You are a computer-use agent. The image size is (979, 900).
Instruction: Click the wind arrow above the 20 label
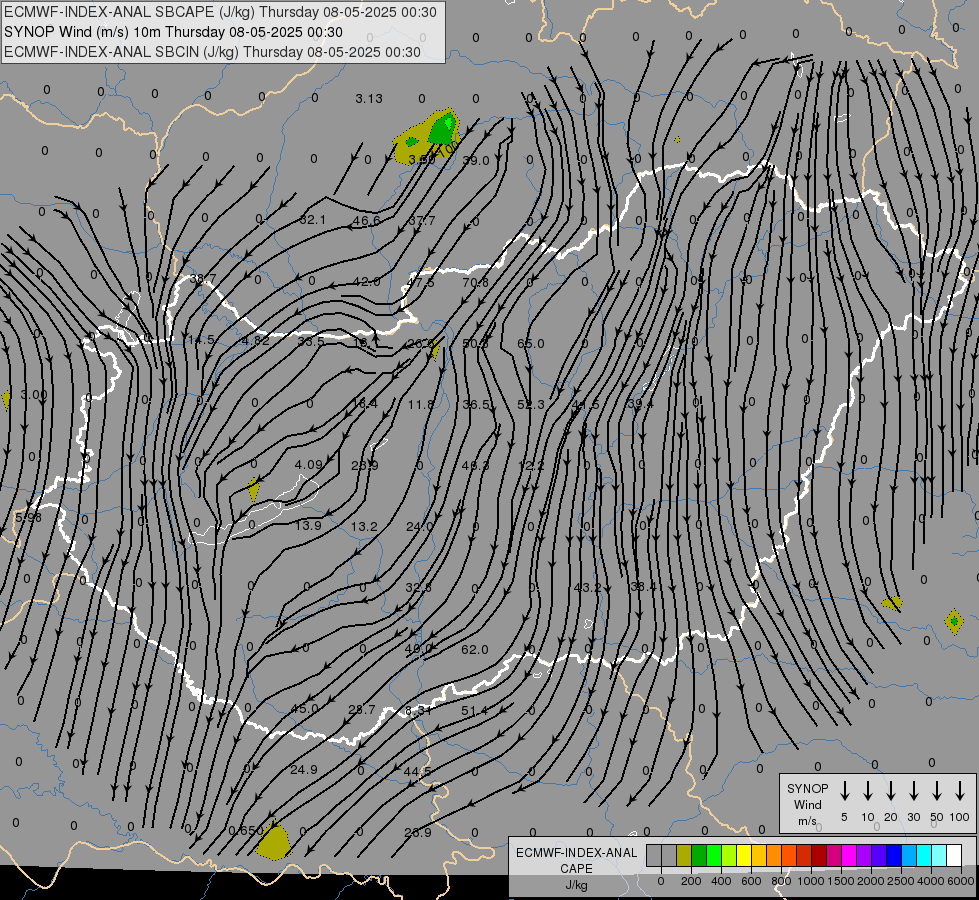(890, 791)
